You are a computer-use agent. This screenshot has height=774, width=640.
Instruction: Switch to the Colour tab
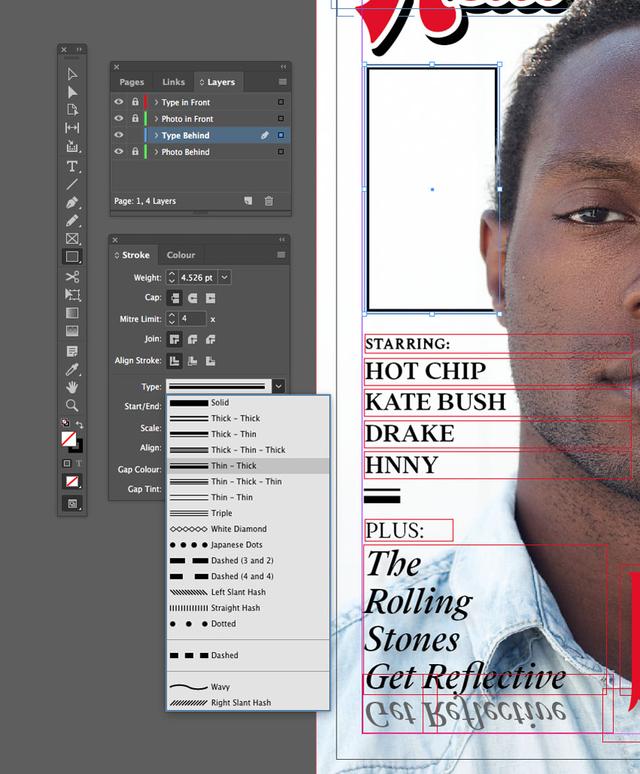(x=181, y=255)
